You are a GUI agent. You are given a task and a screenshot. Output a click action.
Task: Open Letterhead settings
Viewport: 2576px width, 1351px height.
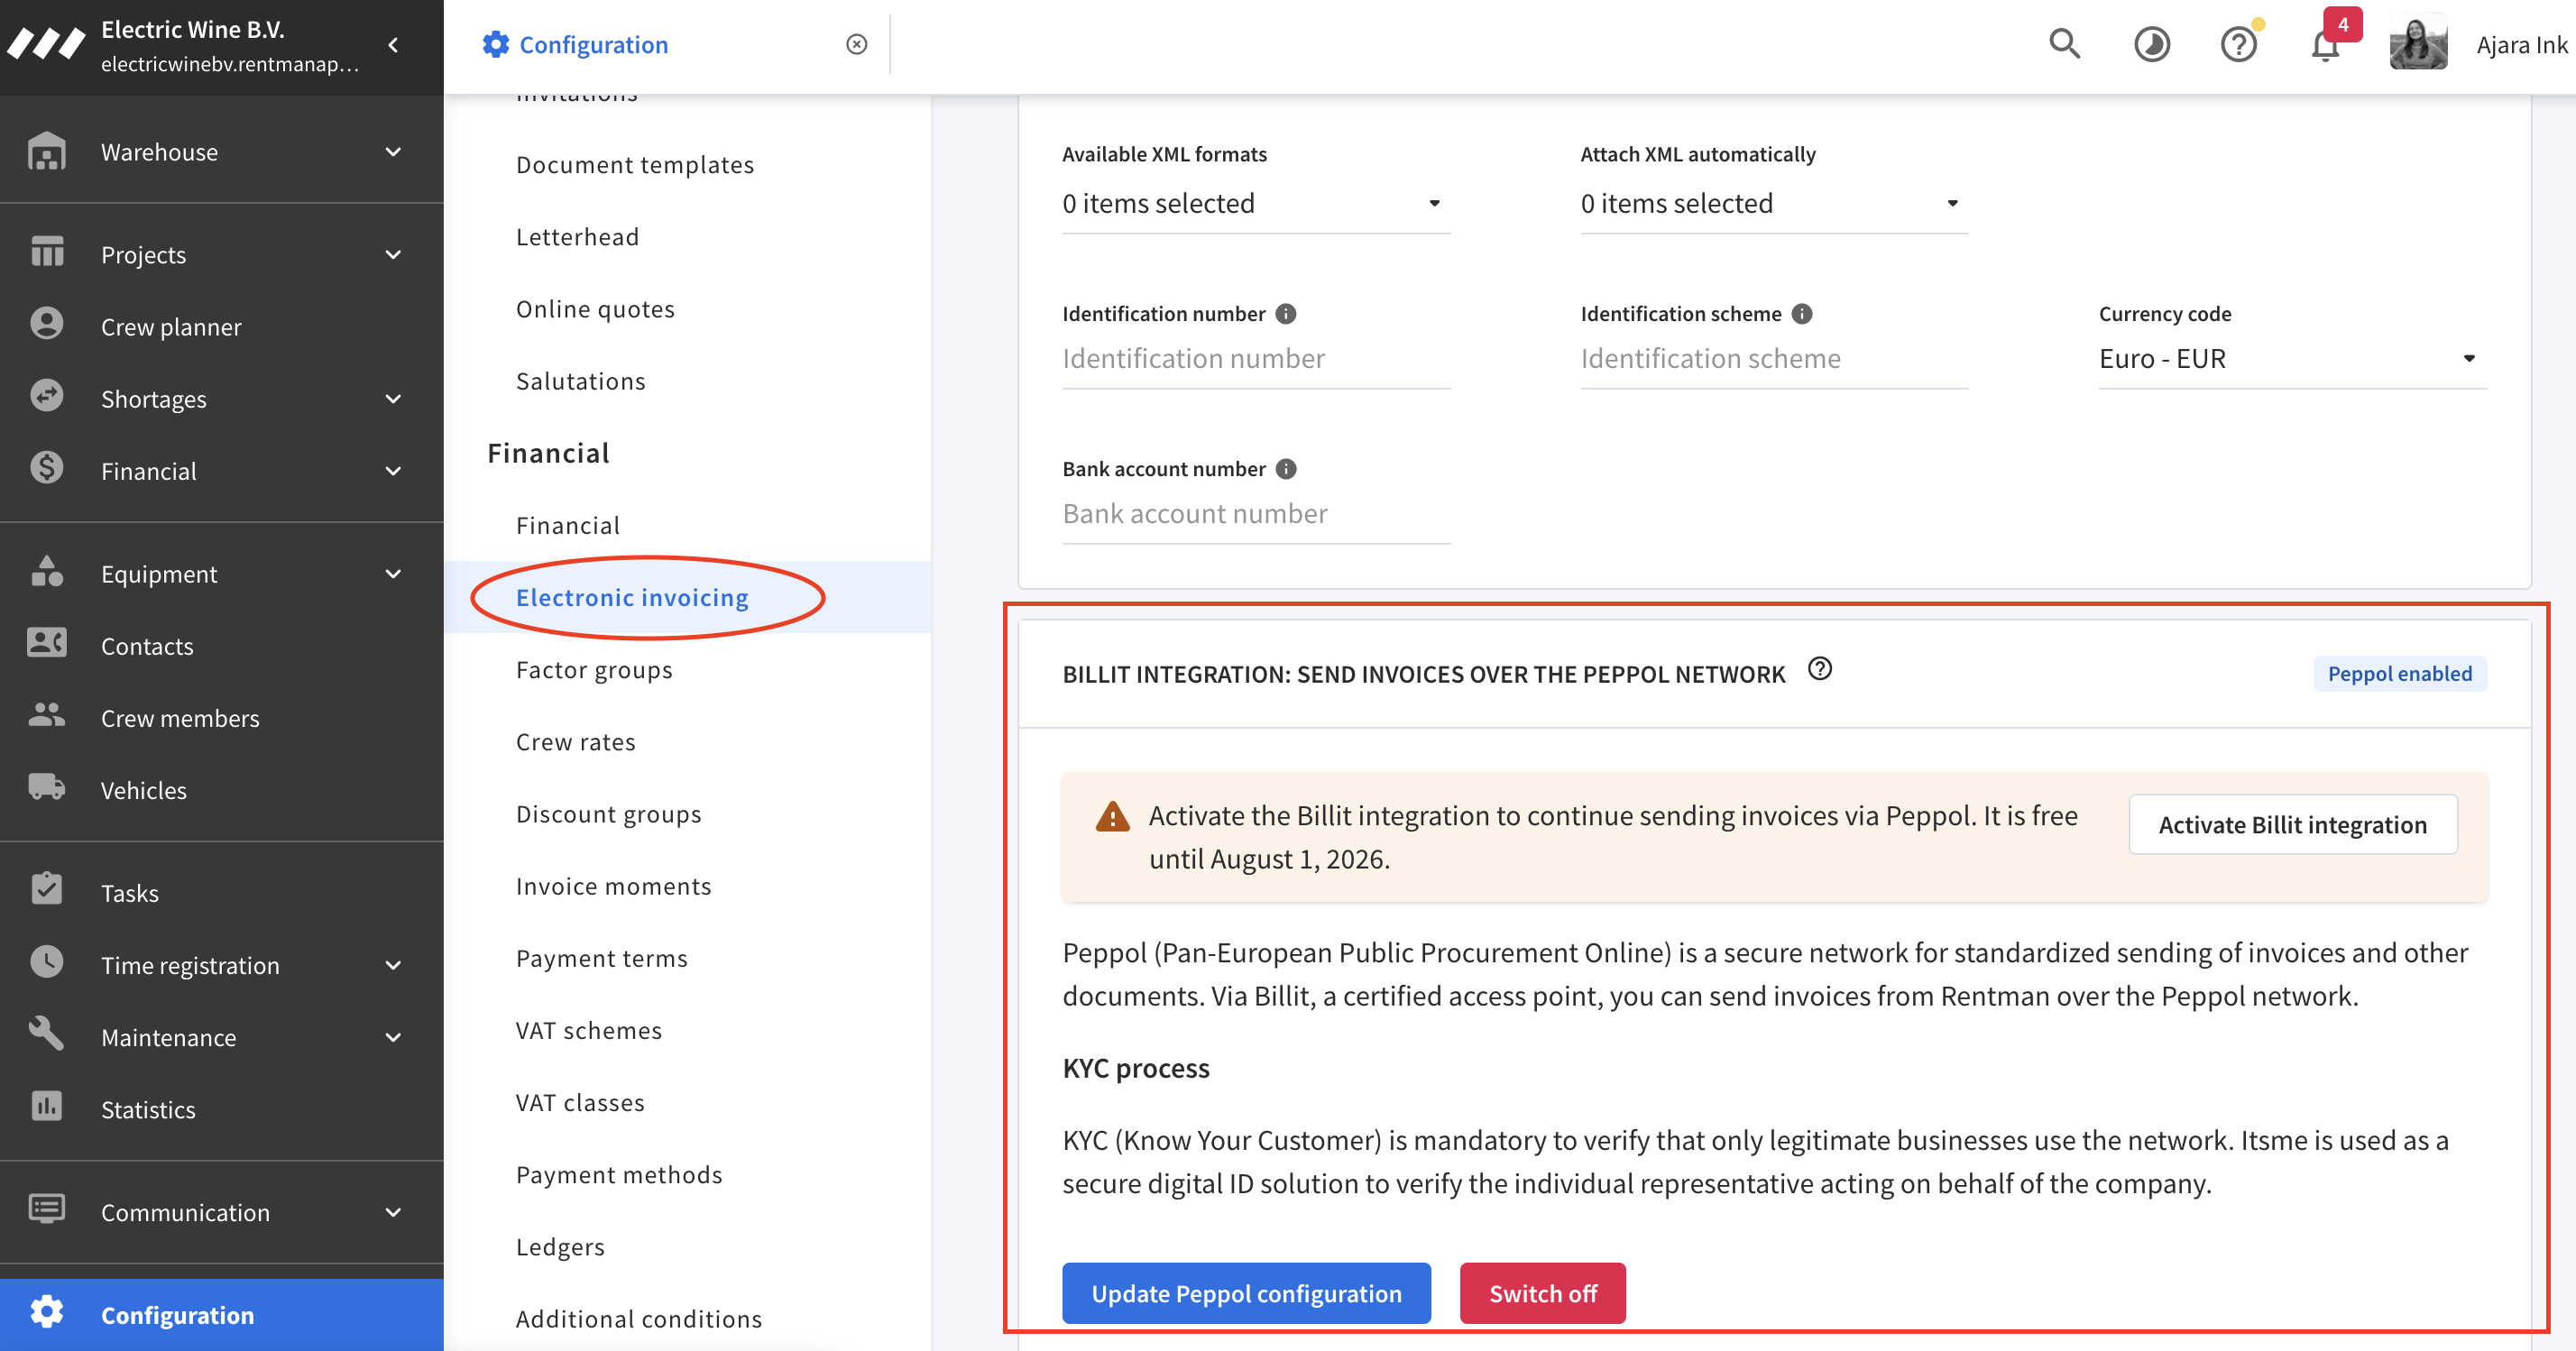pos(578,237)
